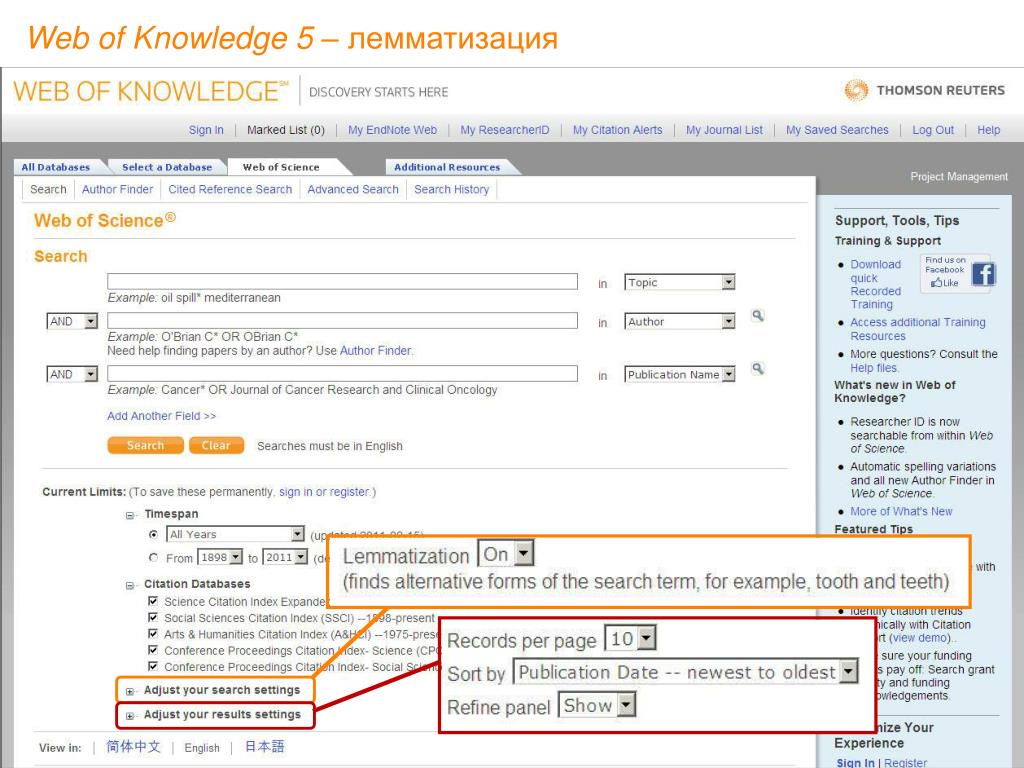Open the AND operator dropdown on the third search row
Screen dimensions: 1024x768
click(x=72, y=374)
